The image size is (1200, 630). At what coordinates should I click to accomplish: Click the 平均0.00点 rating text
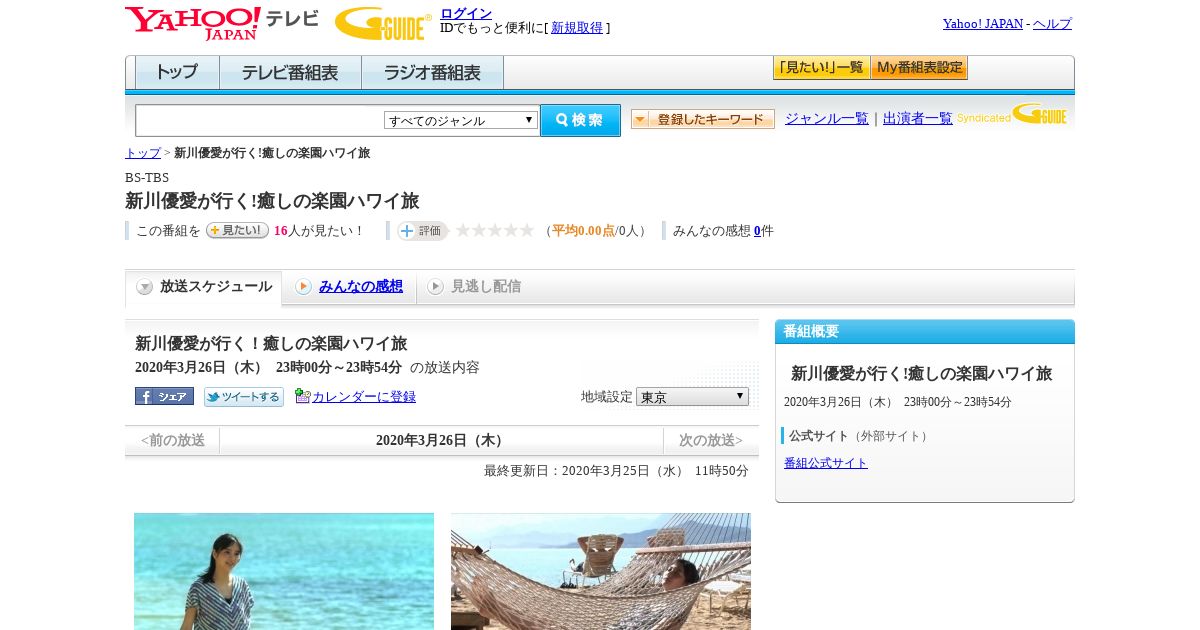583,231
